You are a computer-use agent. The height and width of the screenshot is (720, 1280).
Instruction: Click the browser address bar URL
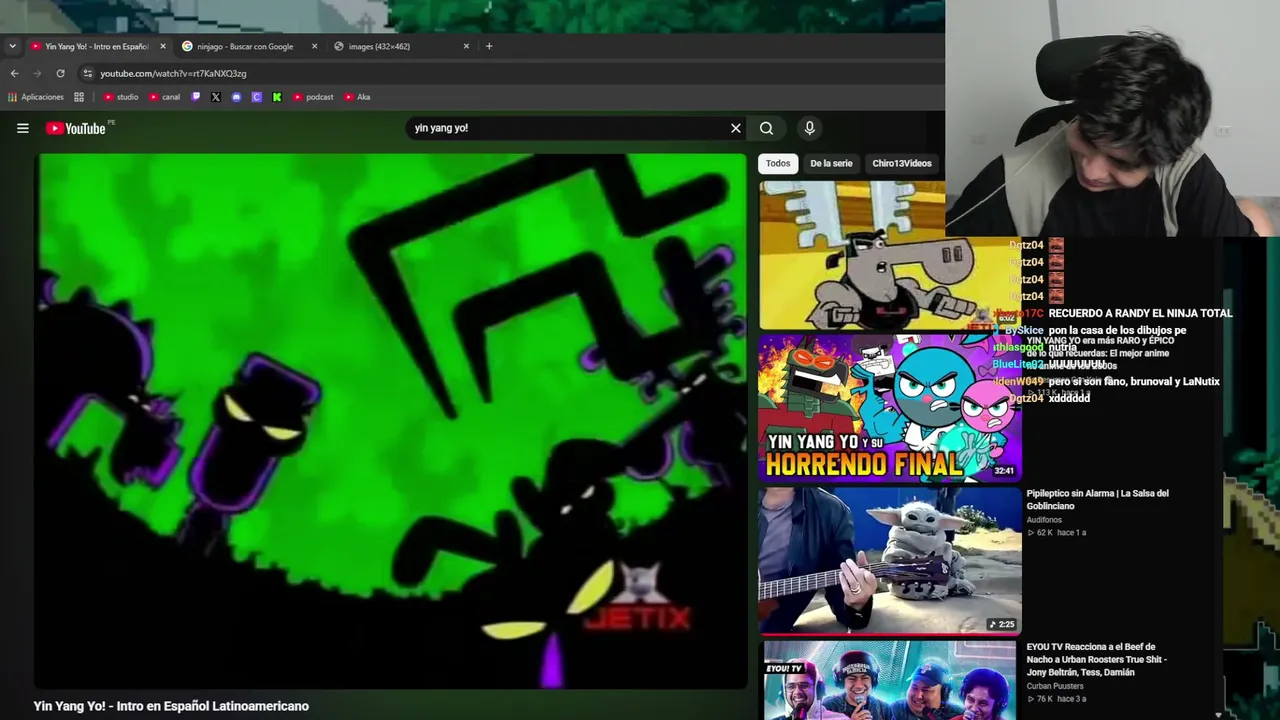pyautogui.click(x=173, y=73)
